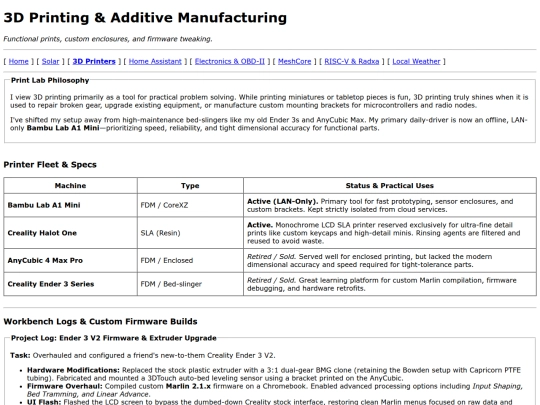The width and height of the screenshot is (540, 405).
Task: Click the Active (LAN-Only) status text
Action: [282, 201]
